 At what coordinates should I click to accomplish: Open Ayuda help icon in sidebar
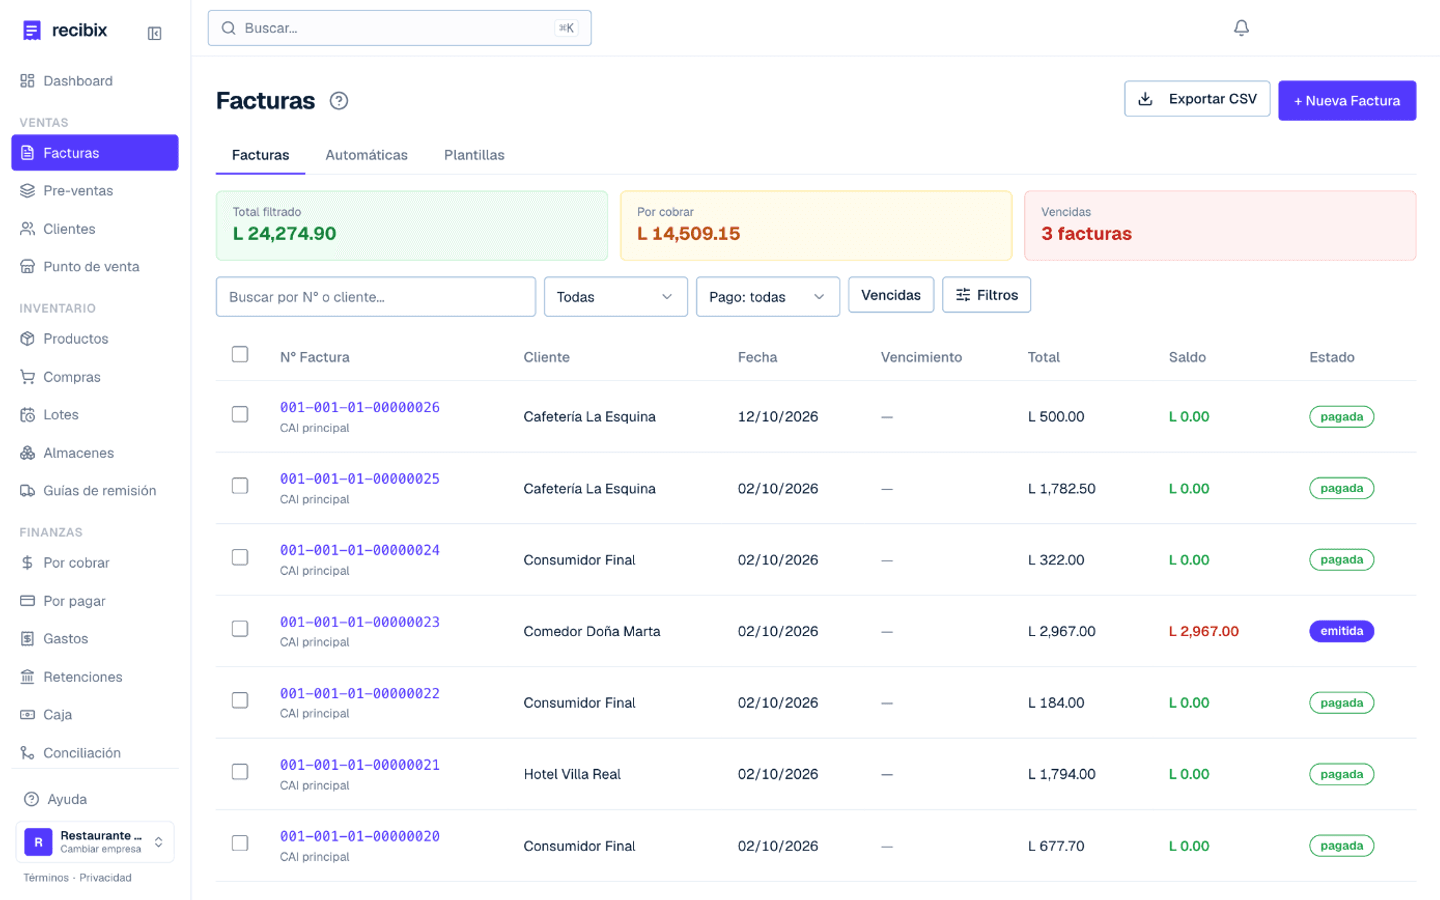click(x=31, y=799)
